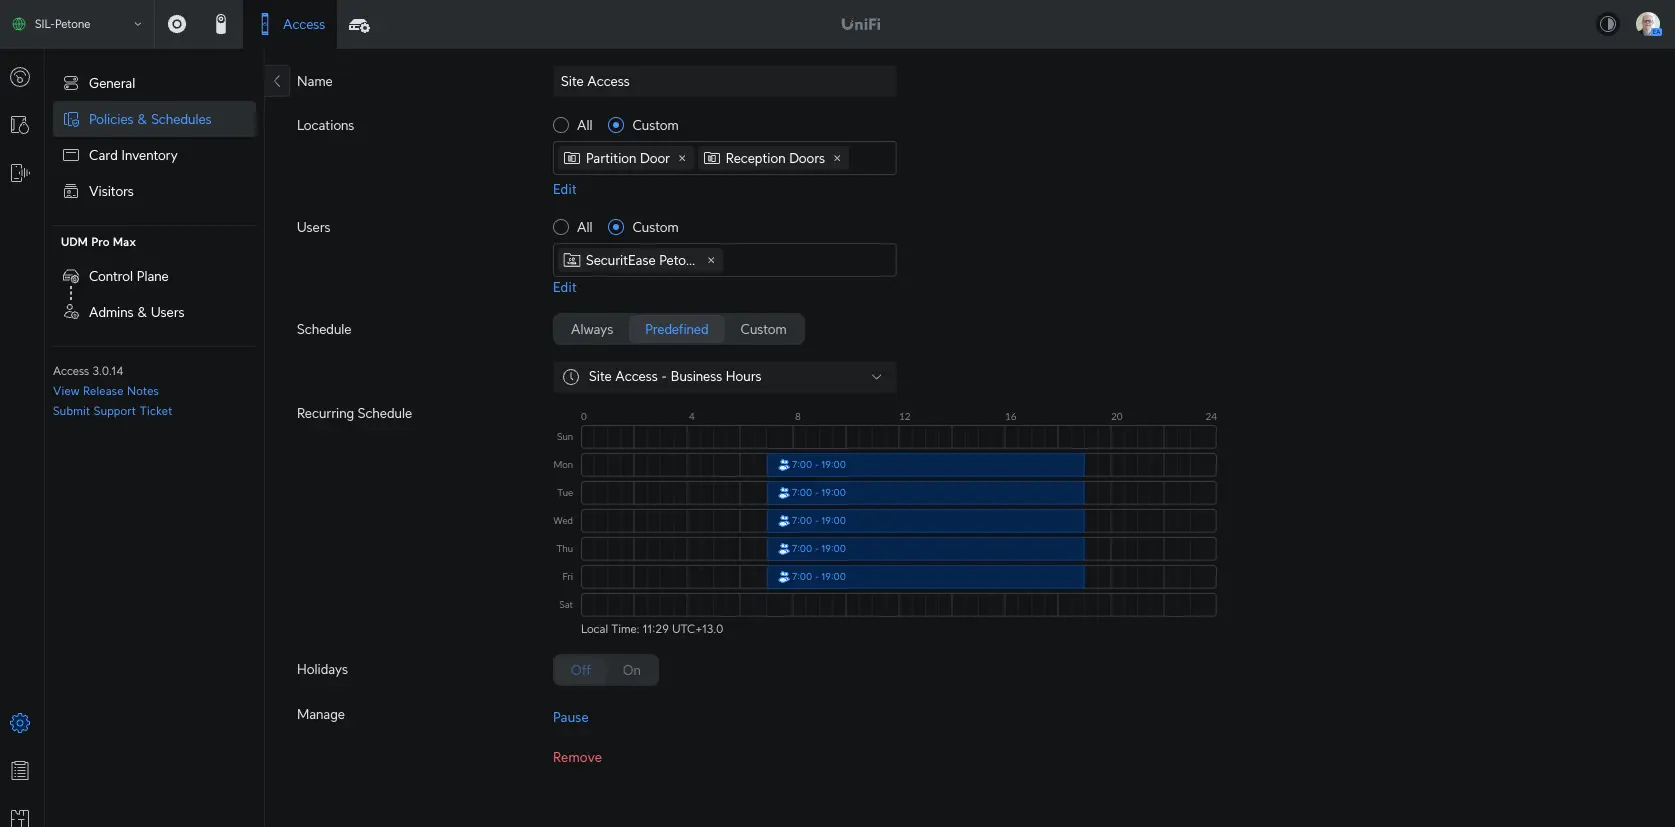Collapse panel with the back chevron
The height and width of the screenshot is (827, 1675).
(277, 81)
